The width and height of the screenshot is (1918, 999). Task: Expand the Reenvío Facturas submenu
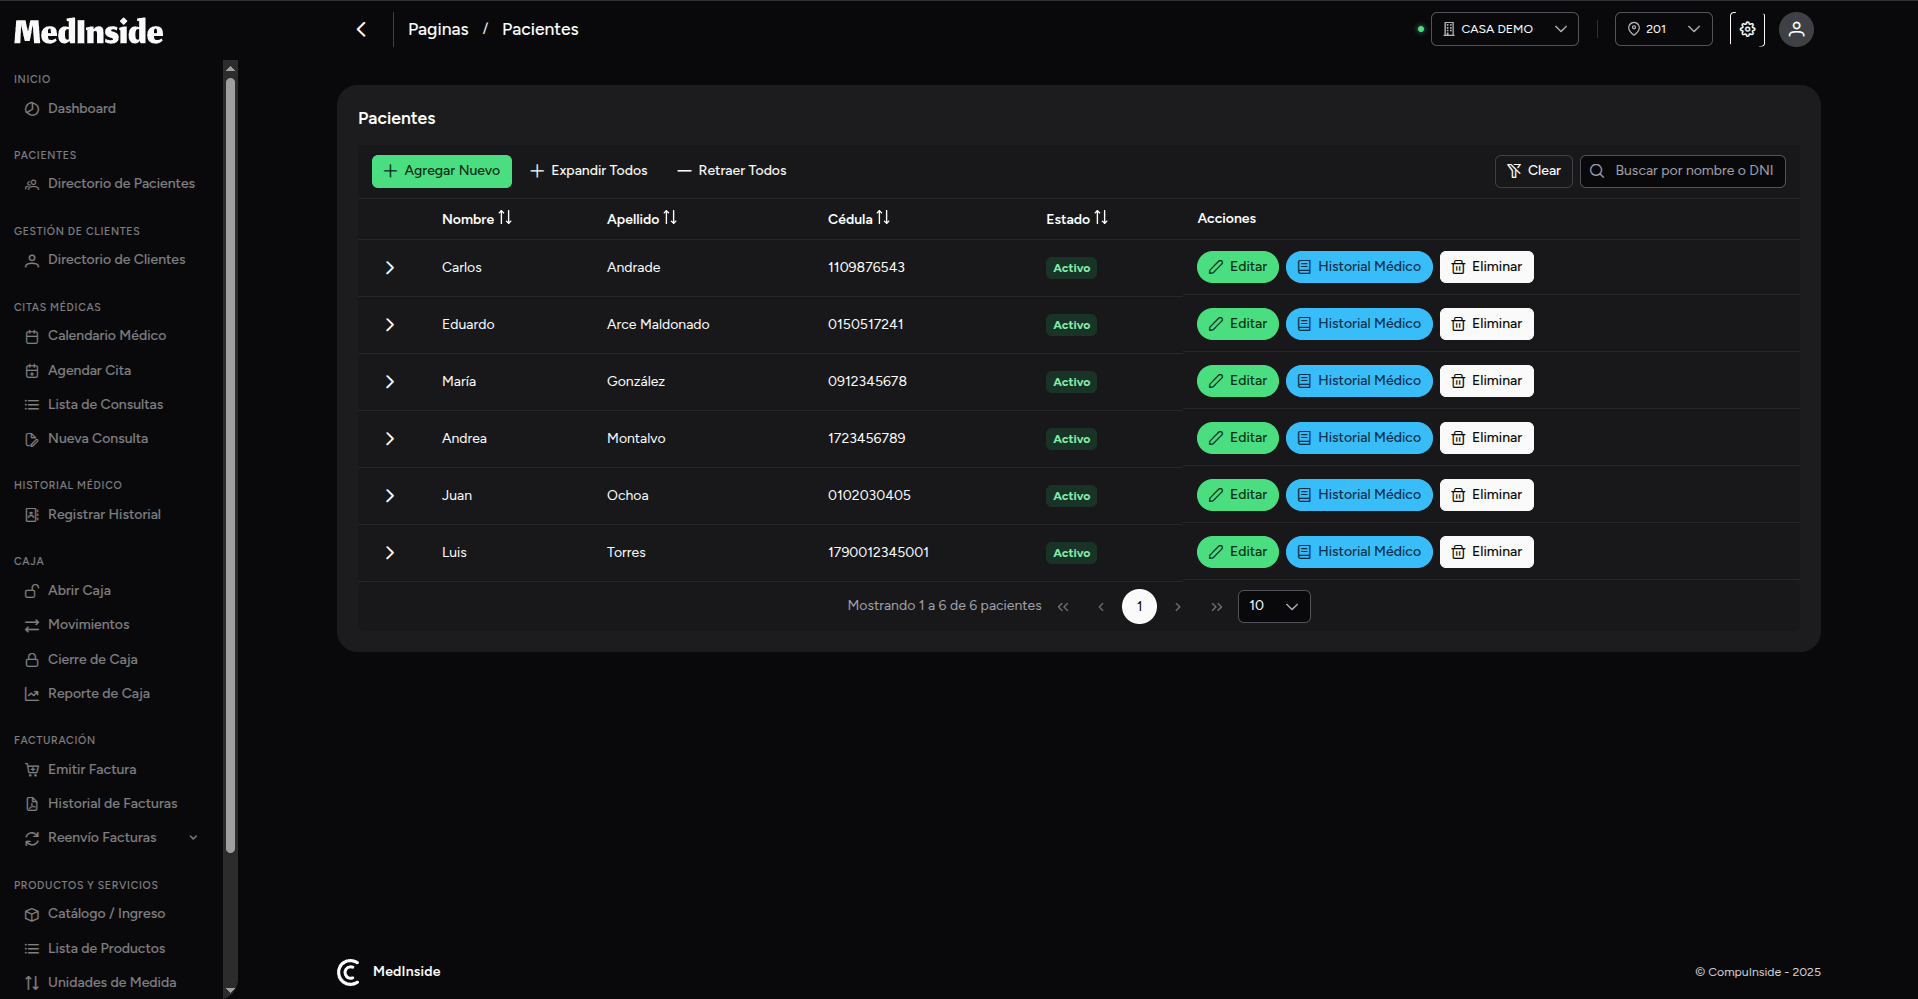coord(193,838)
